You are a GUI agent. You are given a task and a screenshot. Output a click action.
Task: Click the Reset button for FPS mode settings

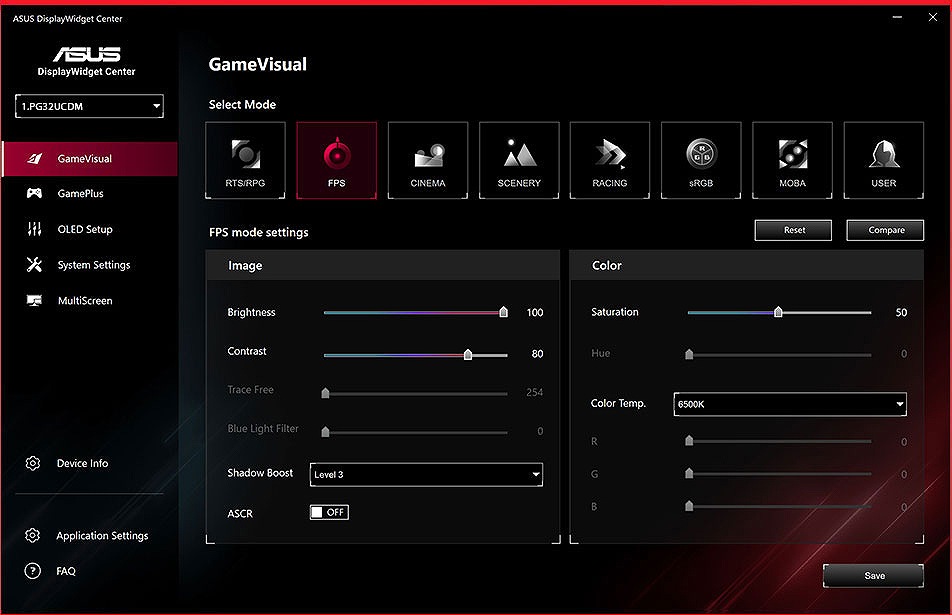pos(792,230)
